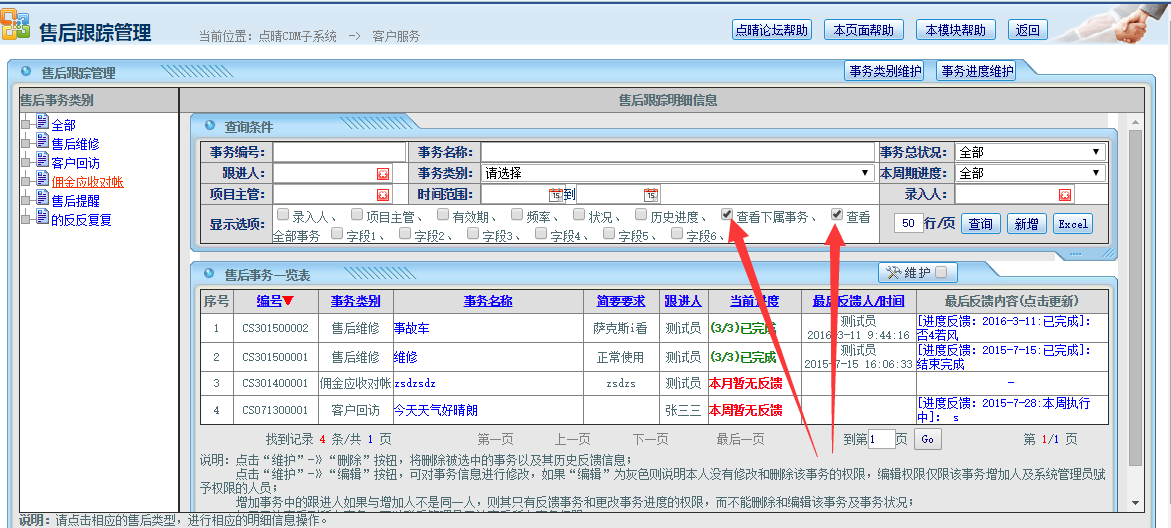Open the end date calendar picker

click(650, 195)
